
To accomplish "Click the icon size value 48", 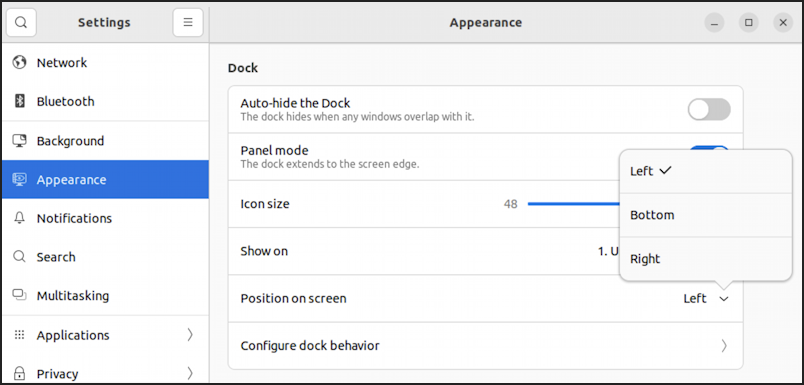I will [x=510, y=204].
